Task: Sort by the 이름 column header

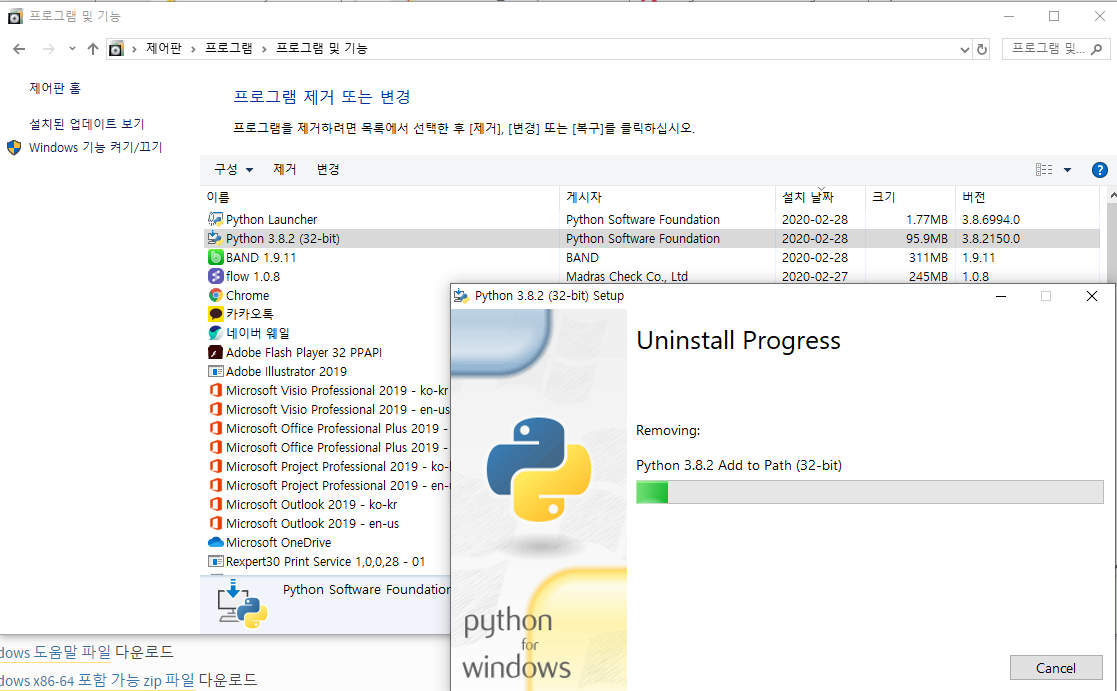Action: (x=381, y=197)
